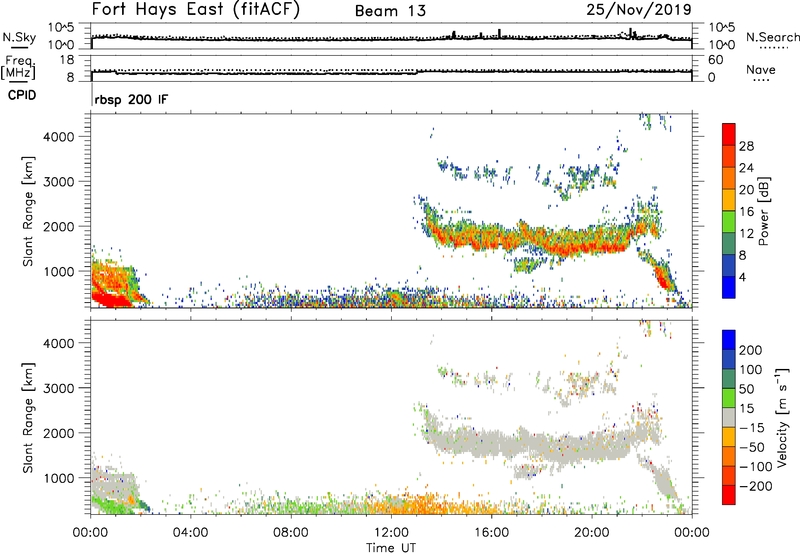The height and width of the screenshot is (554, 800).
Task: Click the 'Power [dB]' colorbar title
Action: 764,211
